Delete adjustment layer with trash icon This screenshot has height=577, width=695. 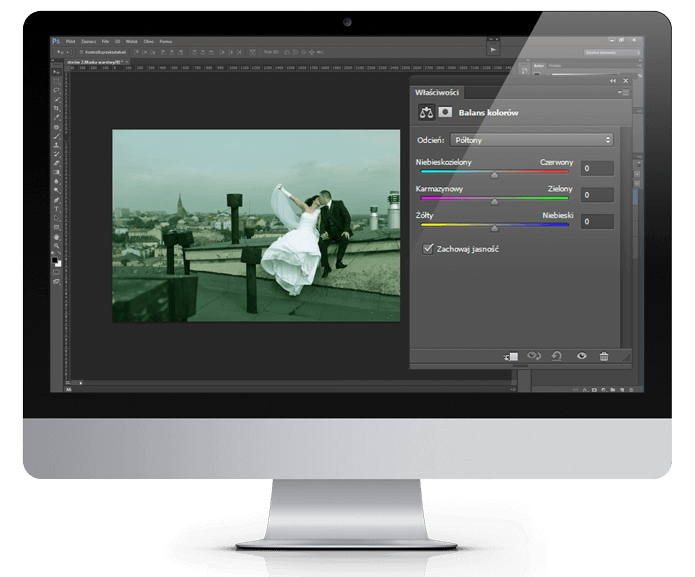[x=603, y=355]
